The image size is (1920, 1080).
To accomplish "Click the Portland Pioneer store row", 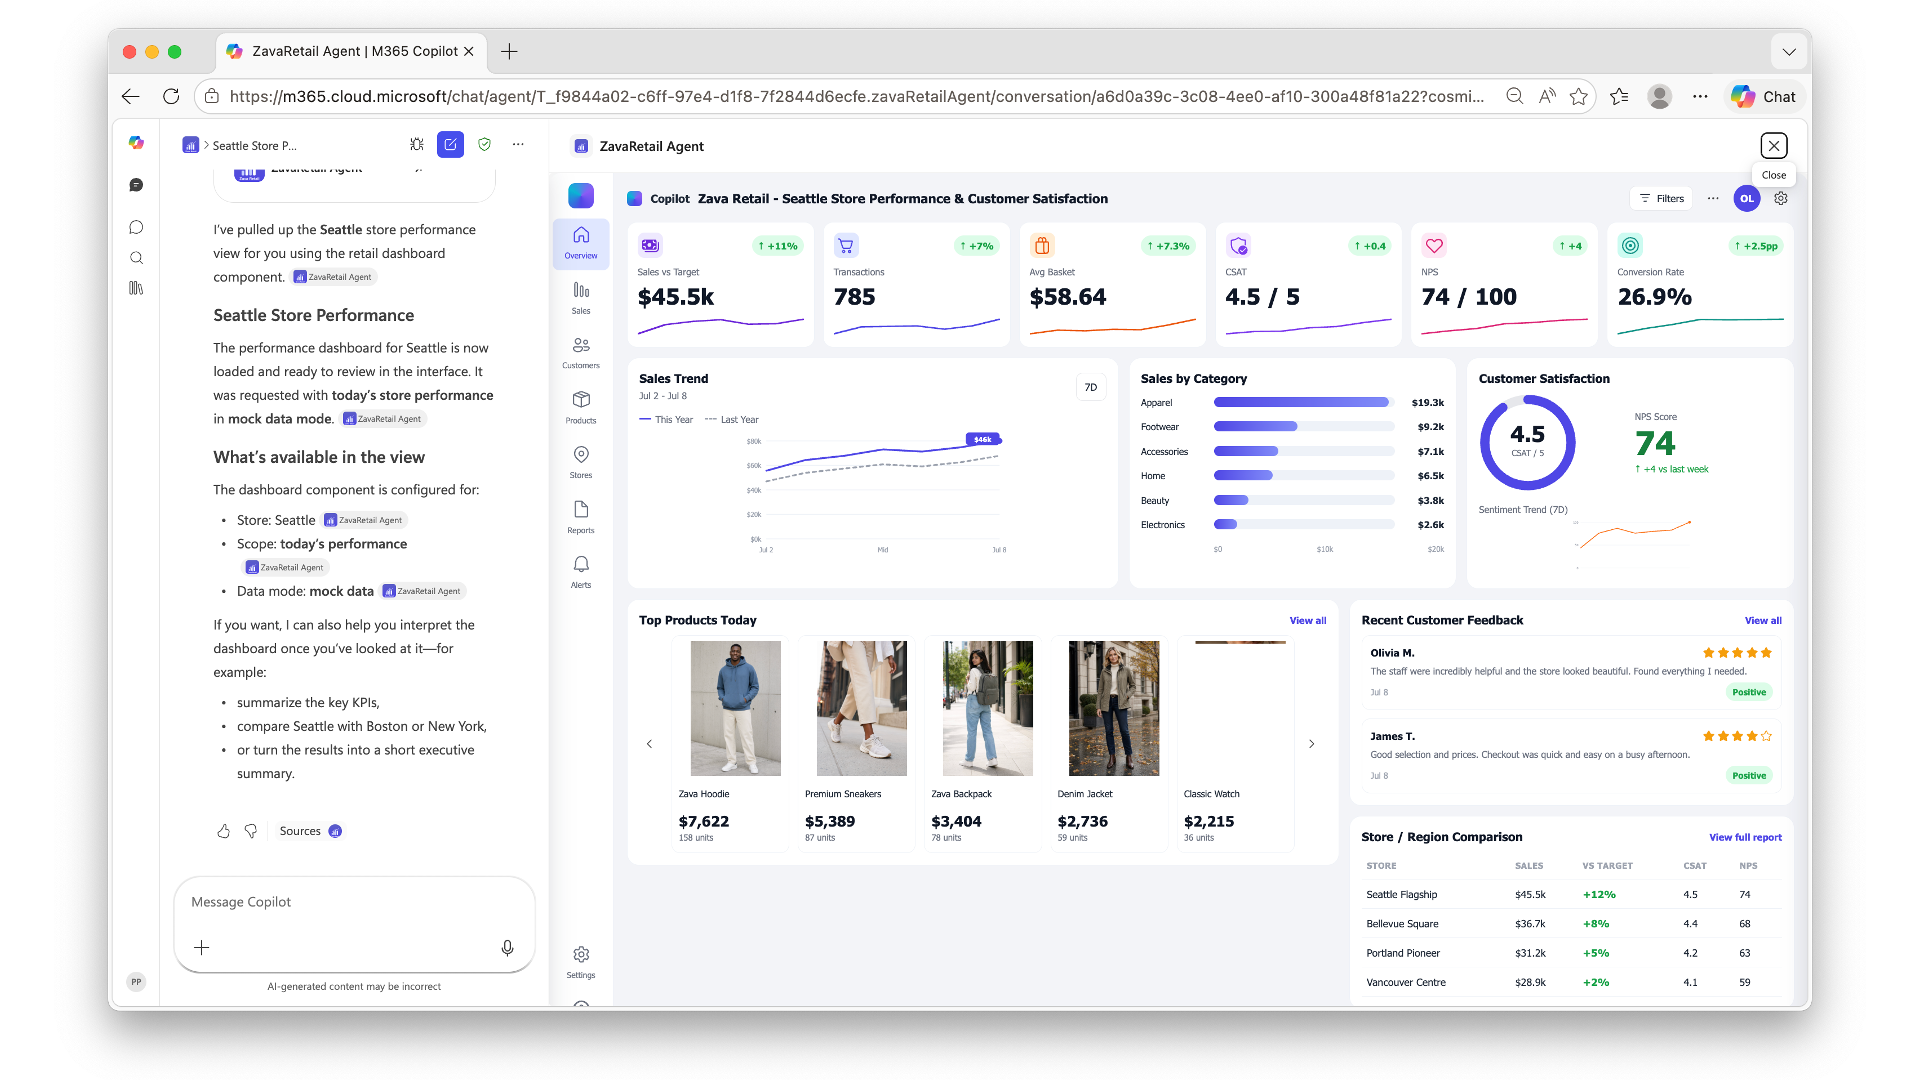I will point(1573,953).
